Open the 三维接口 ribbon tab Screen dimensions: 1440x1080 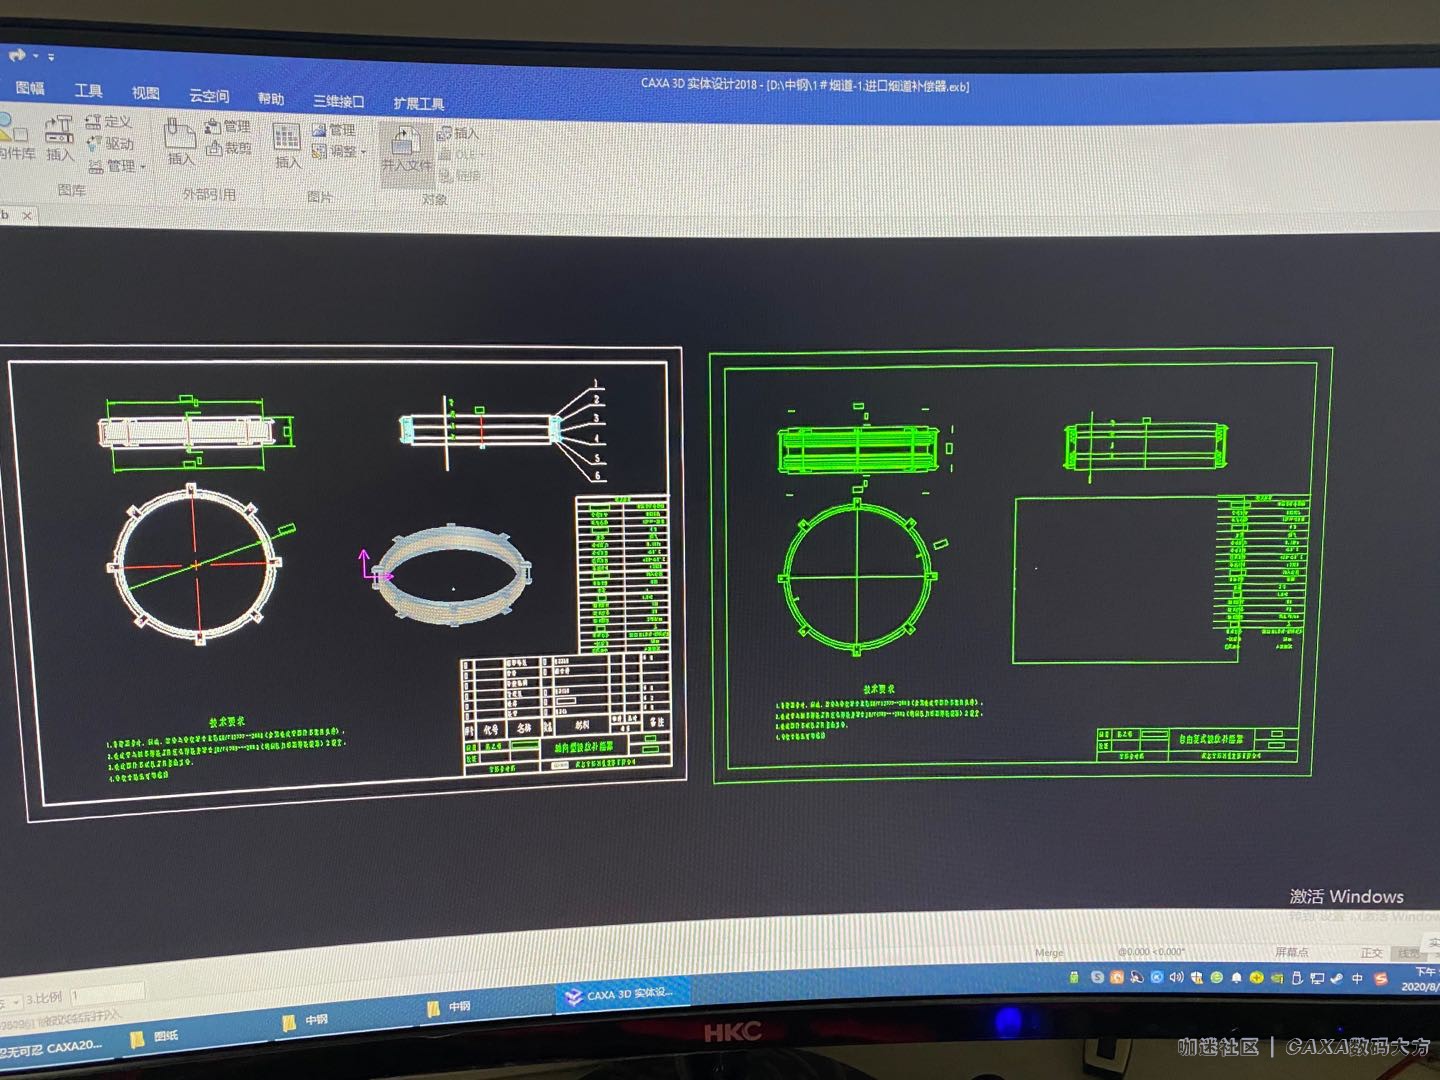pos(338,101)
